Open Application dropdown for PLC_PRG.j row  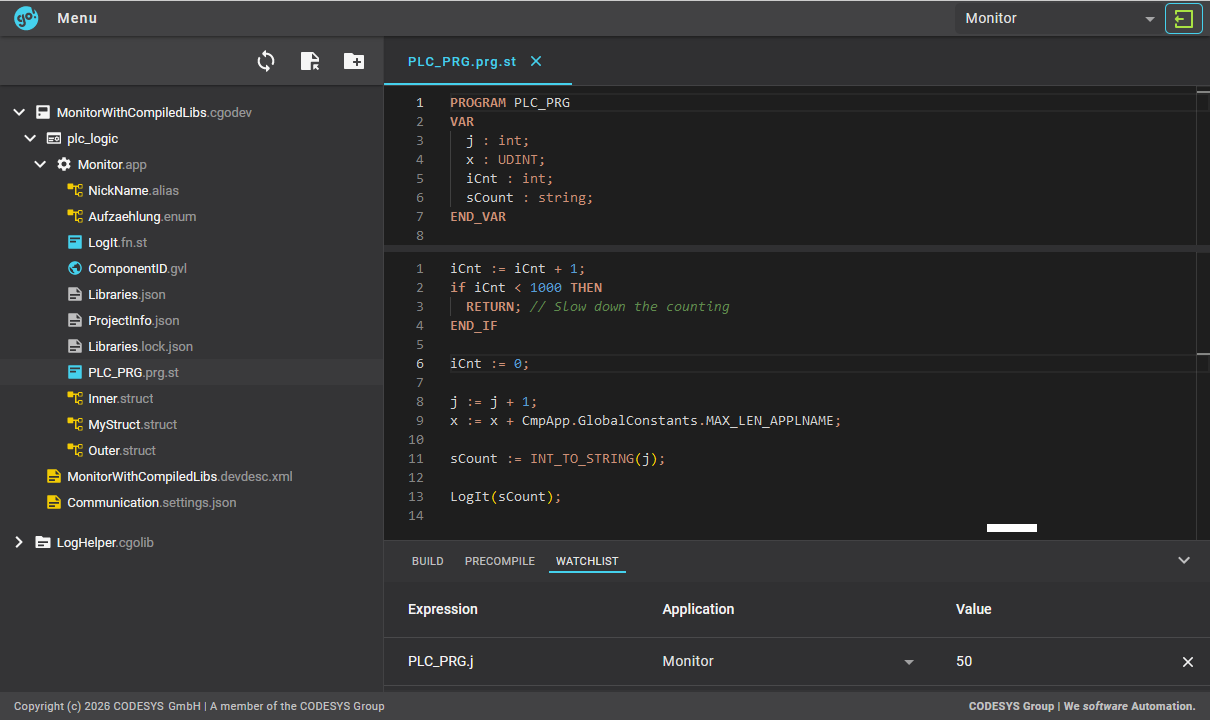pyautogui.click(x=909, y=662)
